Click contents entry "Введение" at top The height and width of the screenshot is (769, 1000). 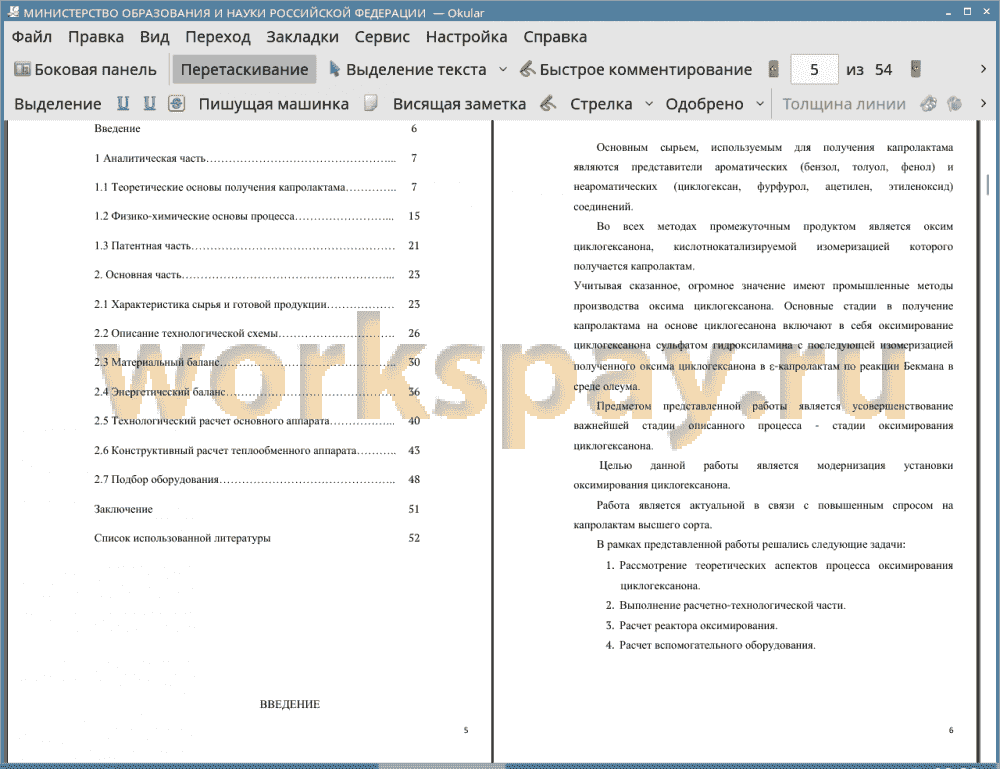tap(117, 129)
